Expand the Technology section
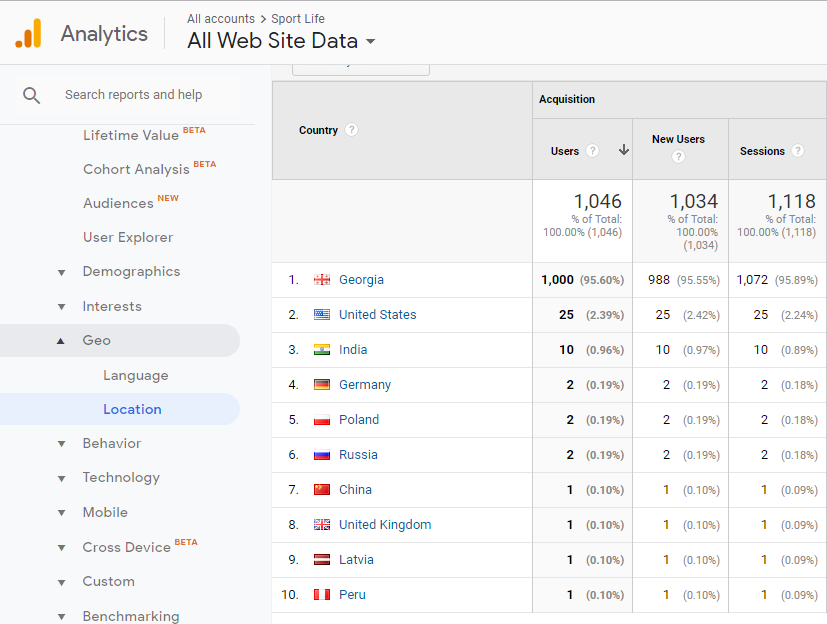Screen dimensions: 827x624 click(121, 478)
